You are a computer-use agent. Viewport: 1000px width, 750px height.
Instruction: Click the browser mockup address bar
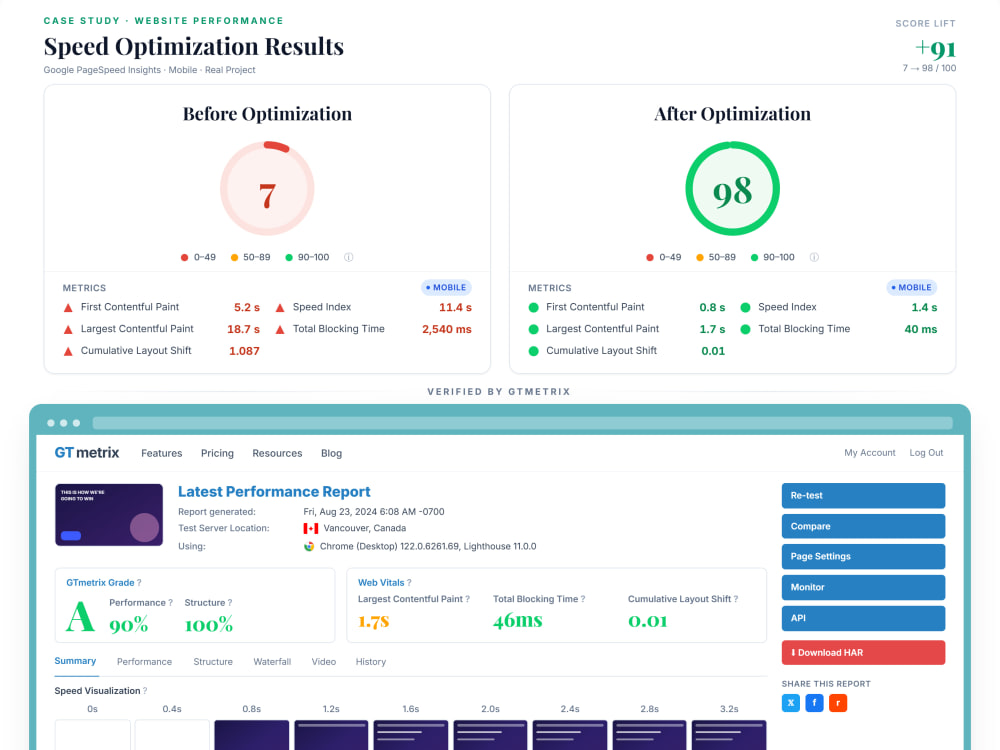click(522, 423)
